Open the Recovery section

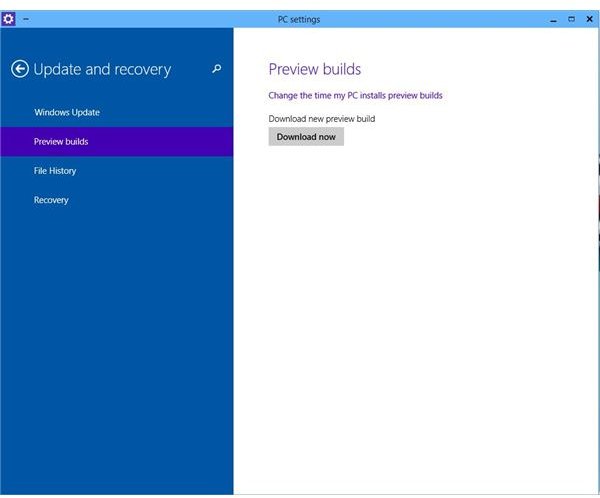(x=116, y=200)
